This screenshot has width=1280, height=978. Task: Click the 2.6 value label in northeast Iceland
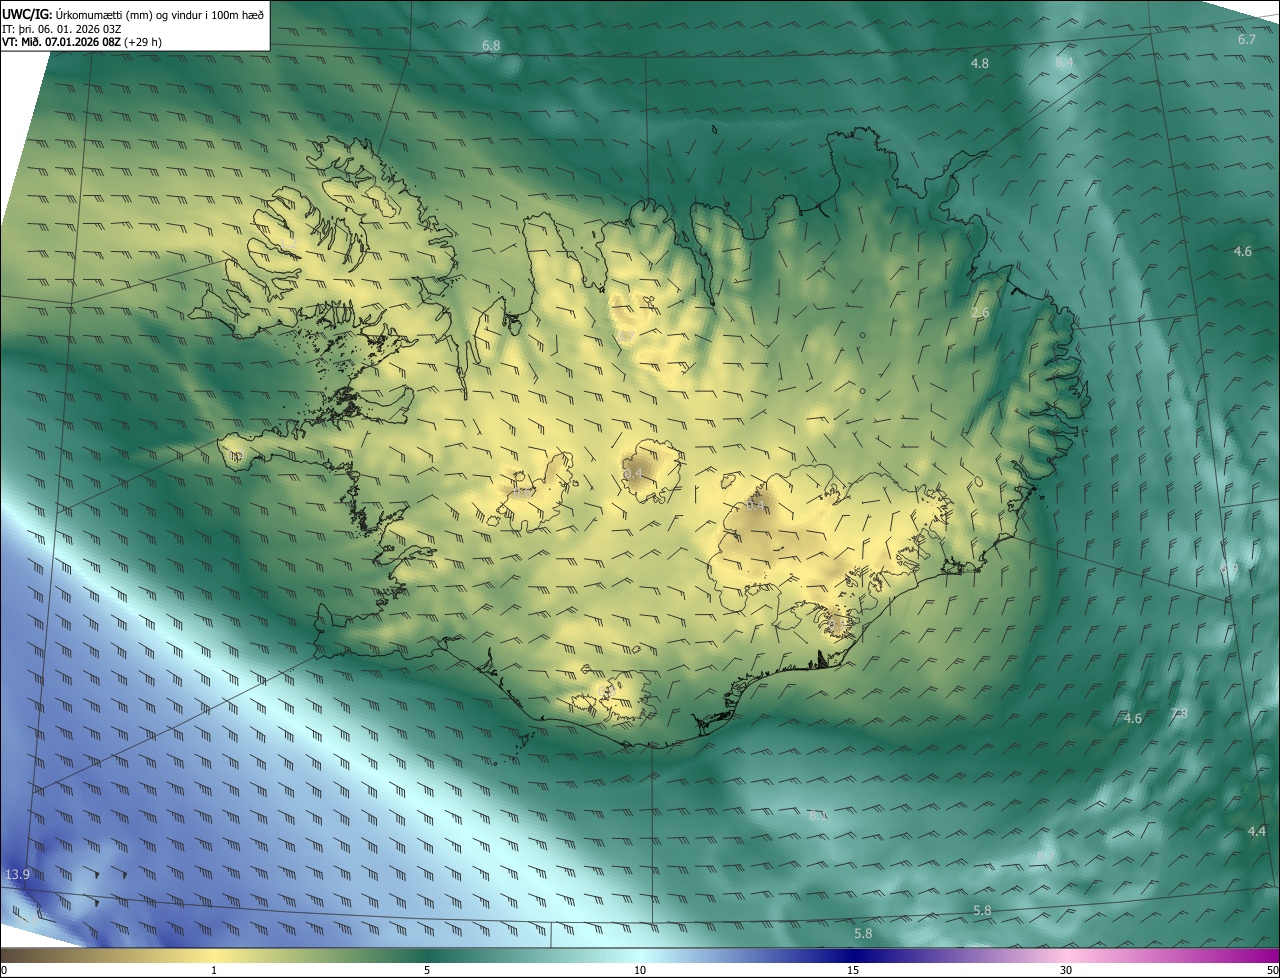click(x=980, y=313)
